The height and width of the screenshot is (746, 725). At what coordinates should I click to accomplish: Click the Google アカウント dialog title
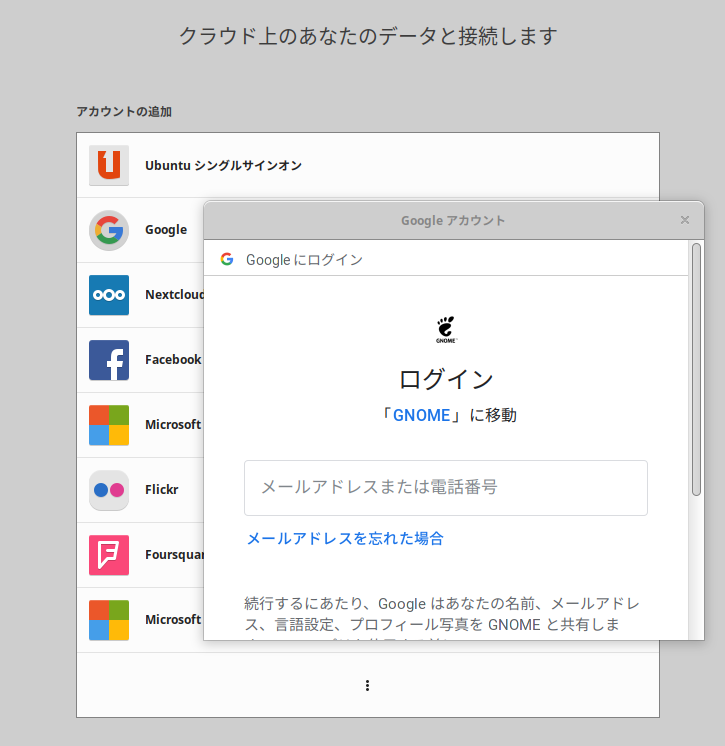pyautogui.click(x=453, y=220)
